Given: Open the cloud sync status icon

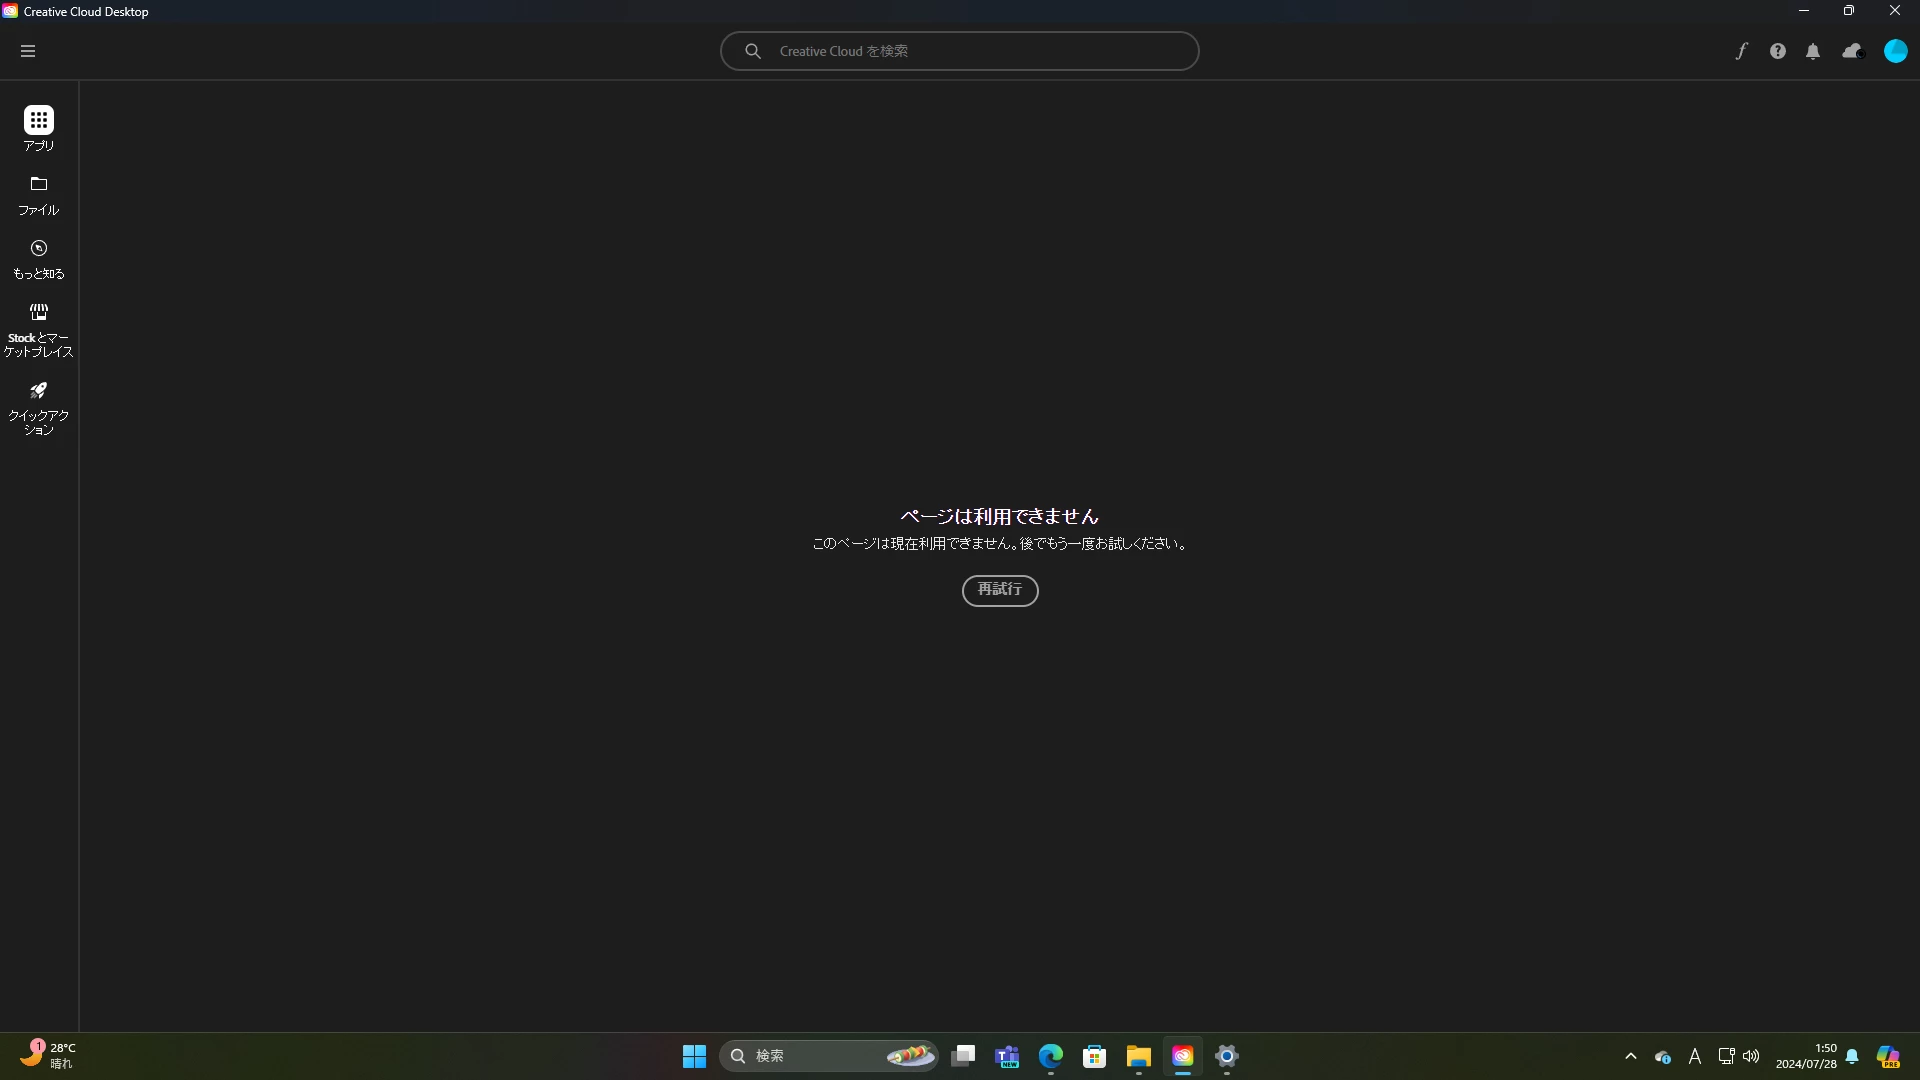Looking at the screenshot, I should (x=1852, y=51).
